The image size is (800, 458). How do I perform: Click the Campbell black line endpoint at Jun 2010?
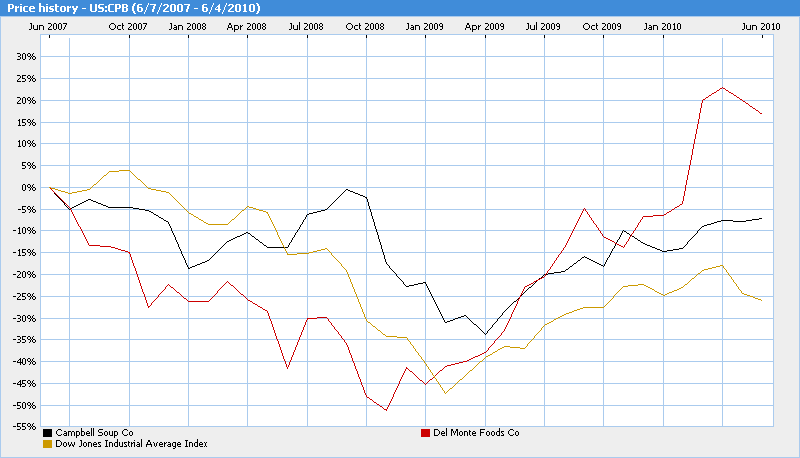[x=762, y=218]
